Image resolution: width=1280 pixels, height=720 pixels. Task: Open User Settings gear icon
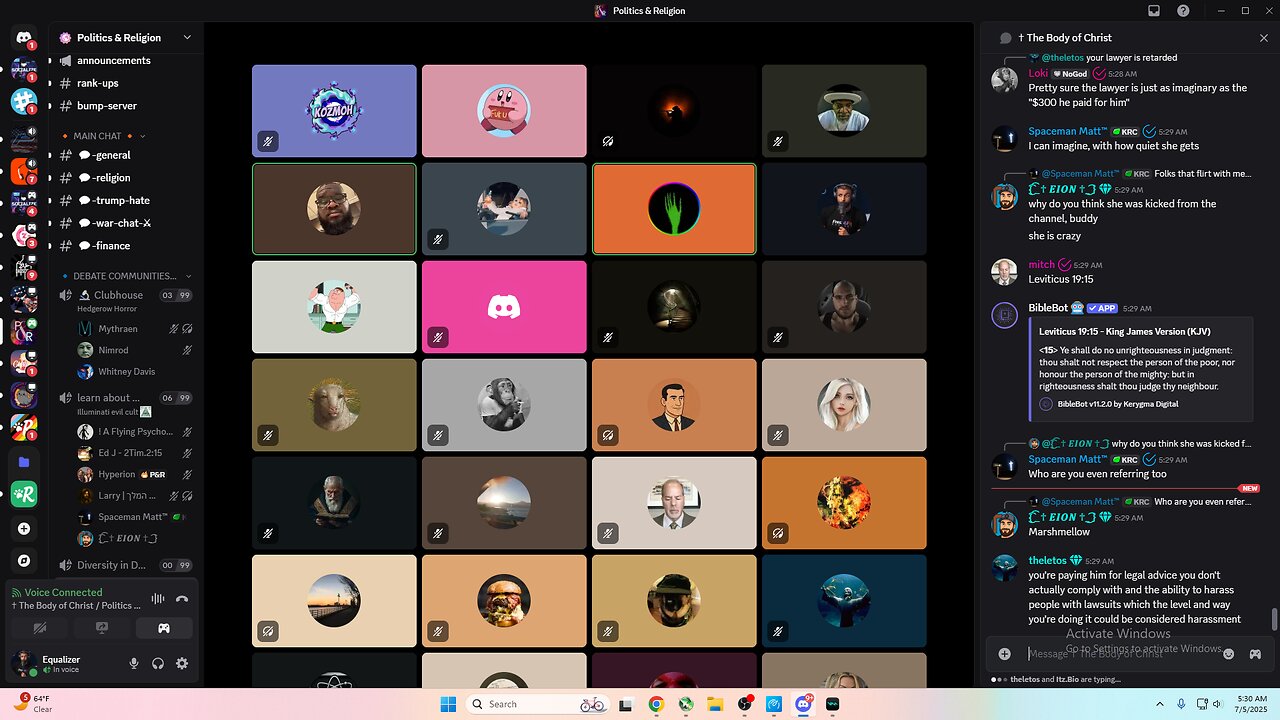click(182, 663)
